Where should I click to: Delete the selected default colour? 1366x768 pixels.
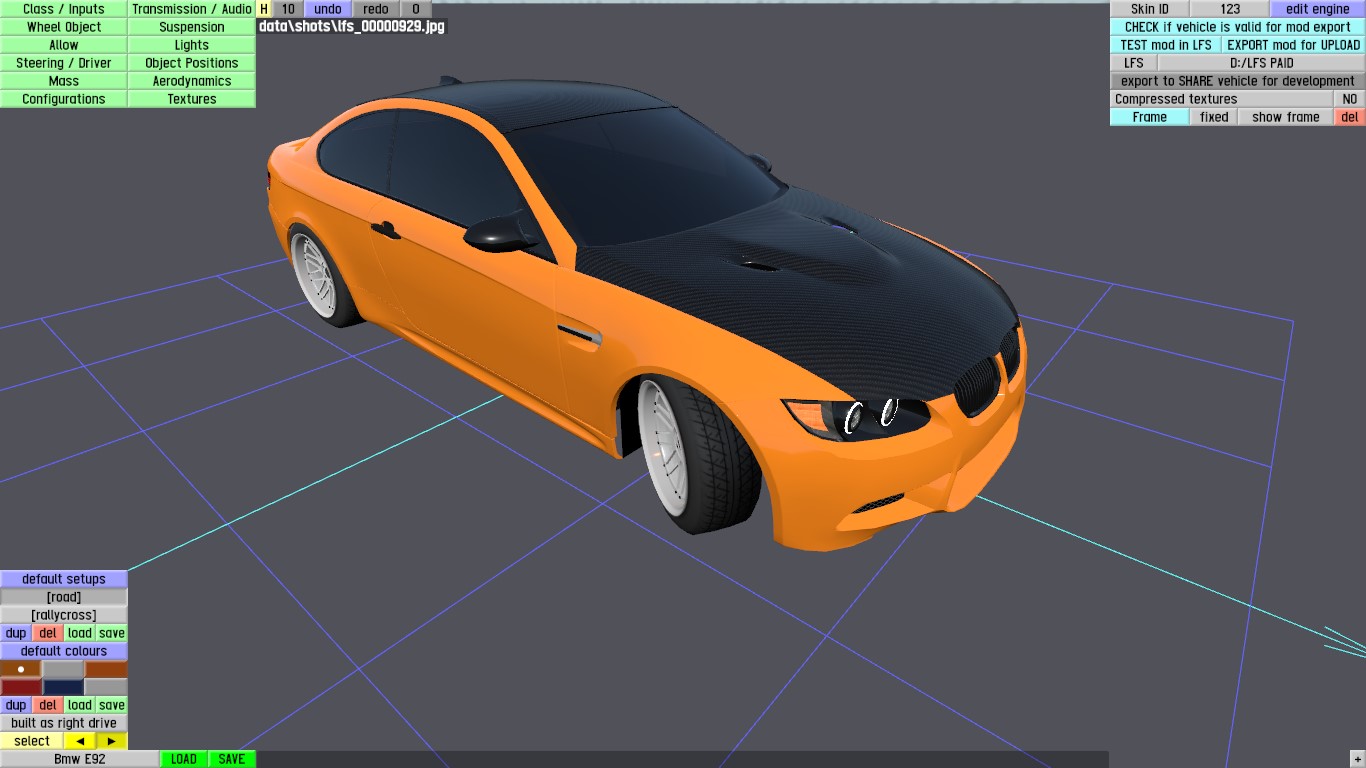(48, 705)
